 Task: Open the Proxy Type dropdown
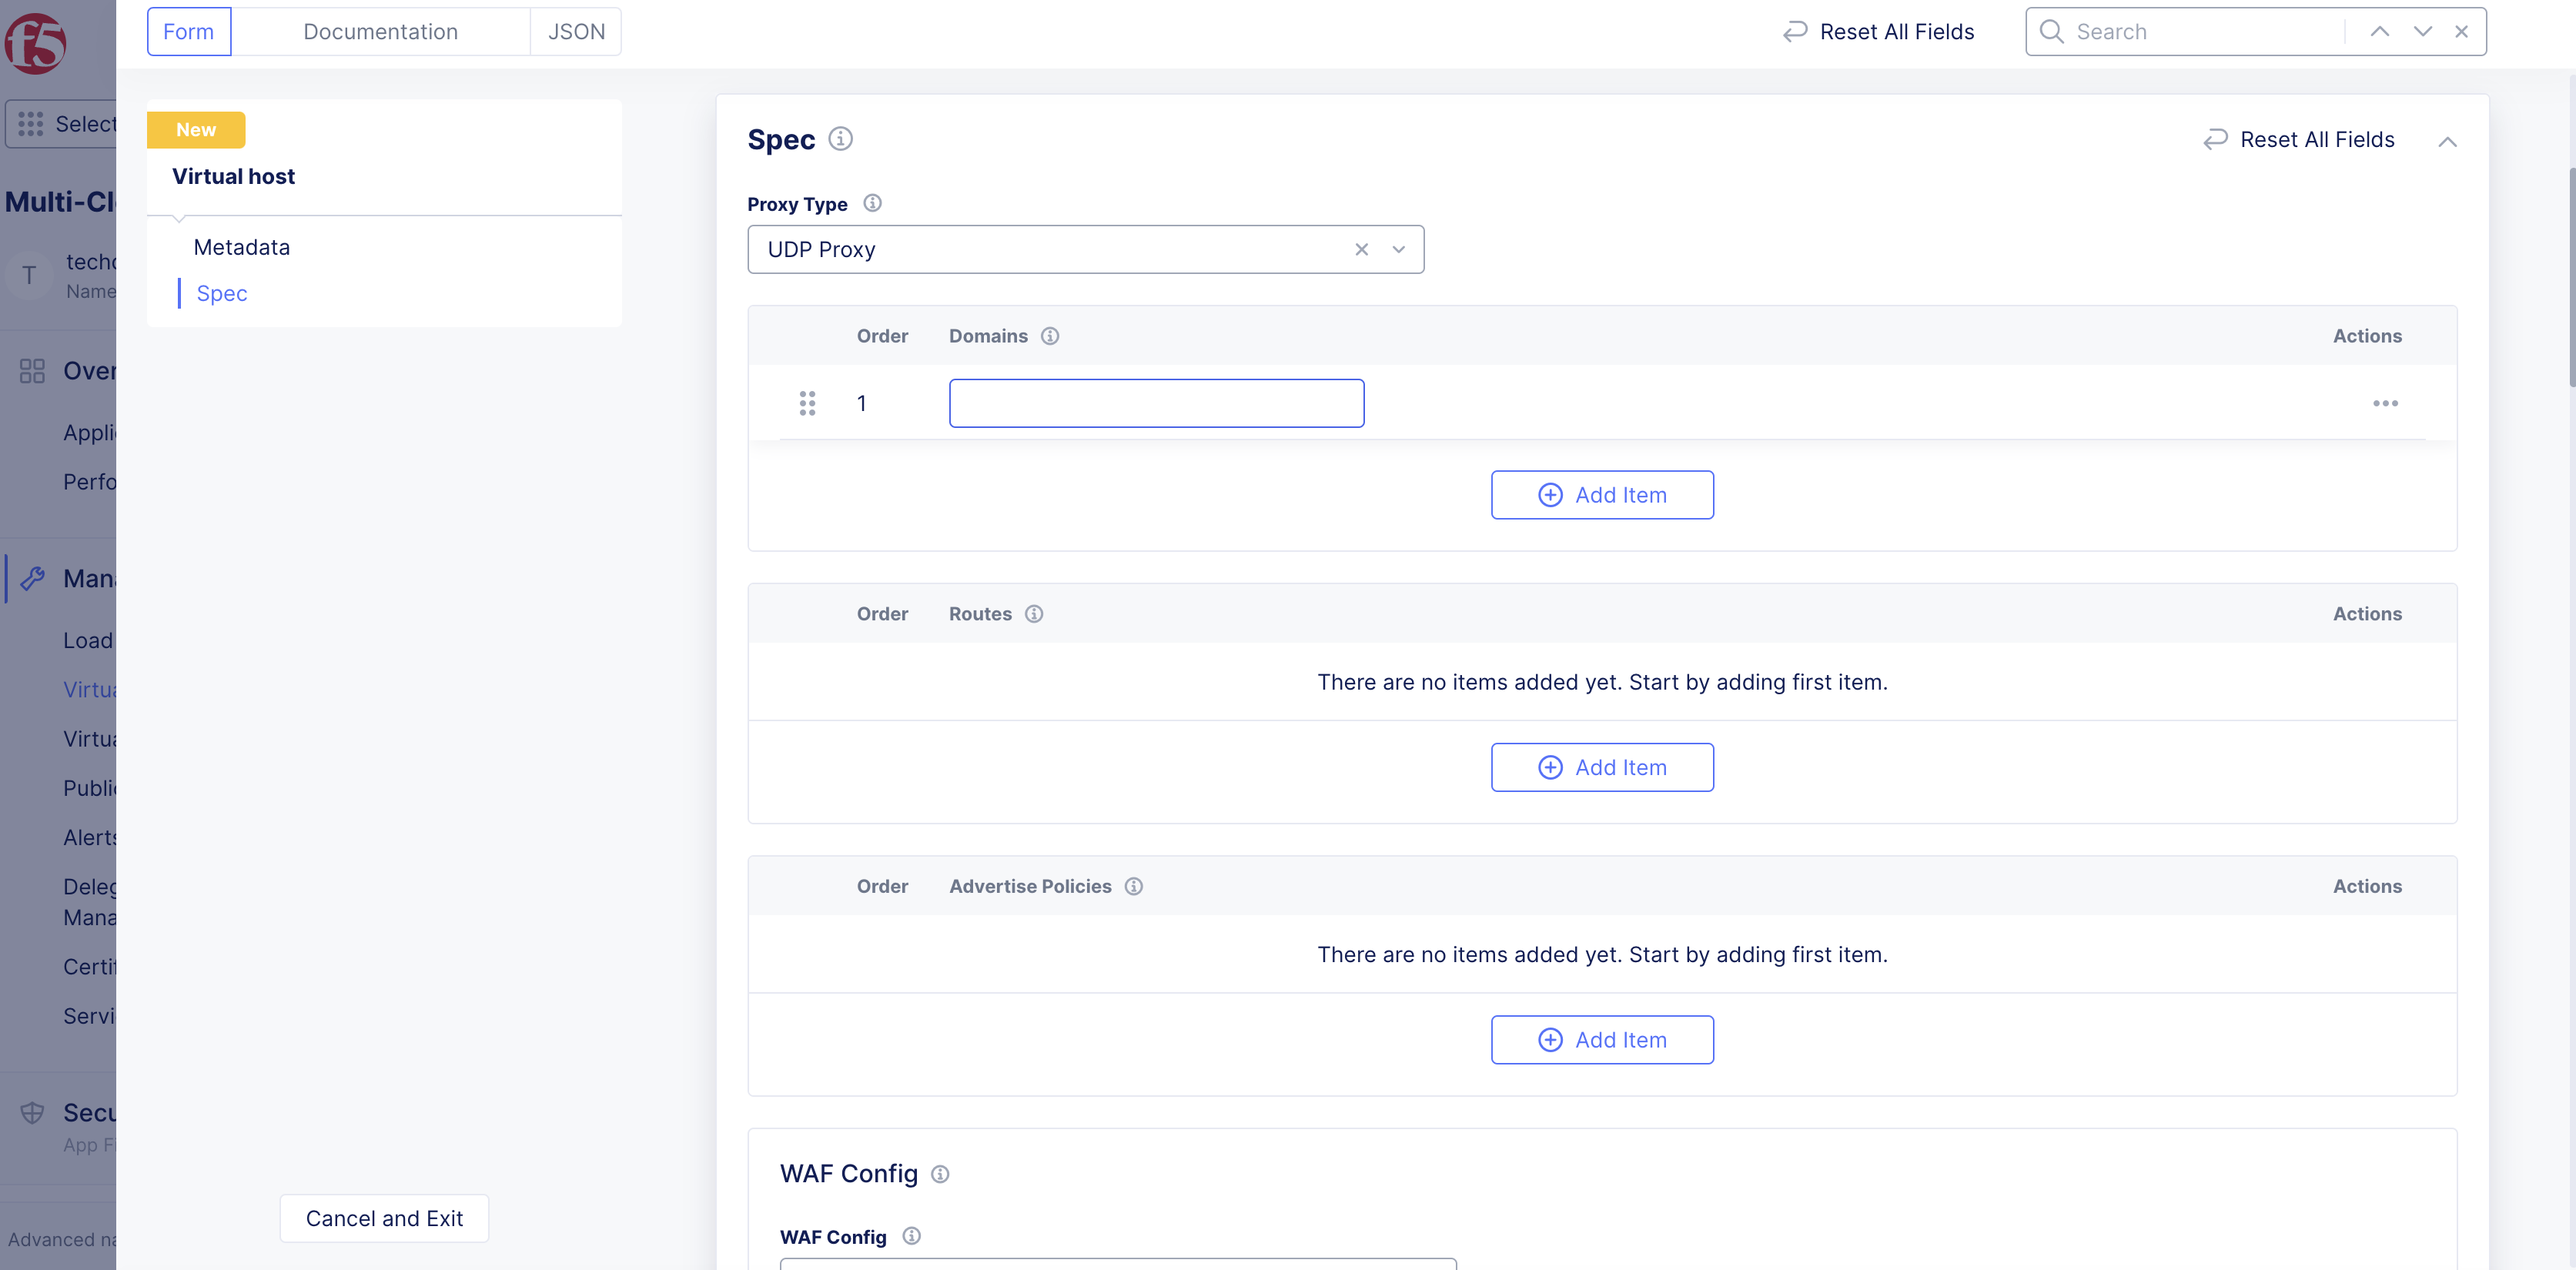pyautogui.click(x=1398, y=250)
